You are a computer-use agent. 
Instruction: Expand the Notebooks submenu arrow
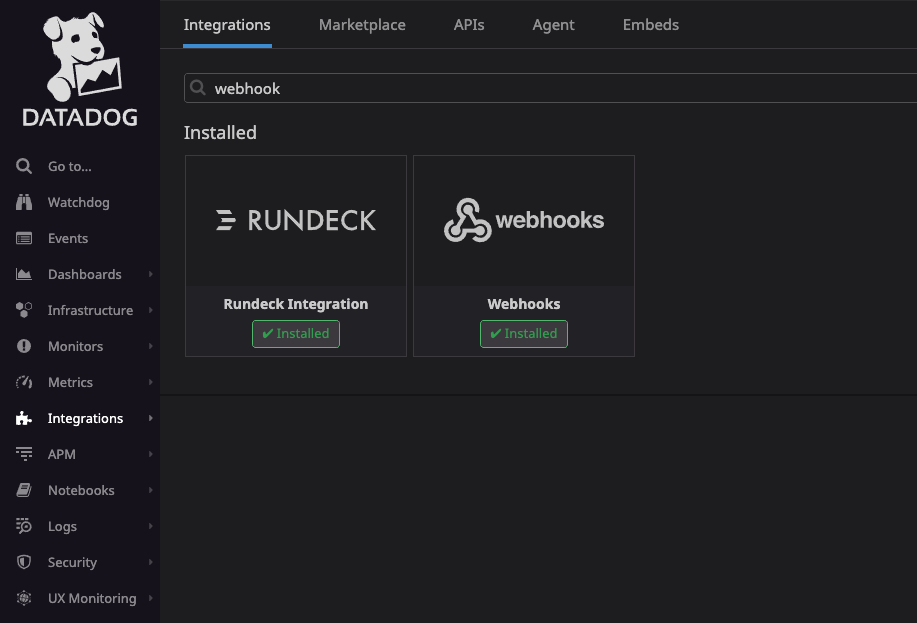[150, 490]
